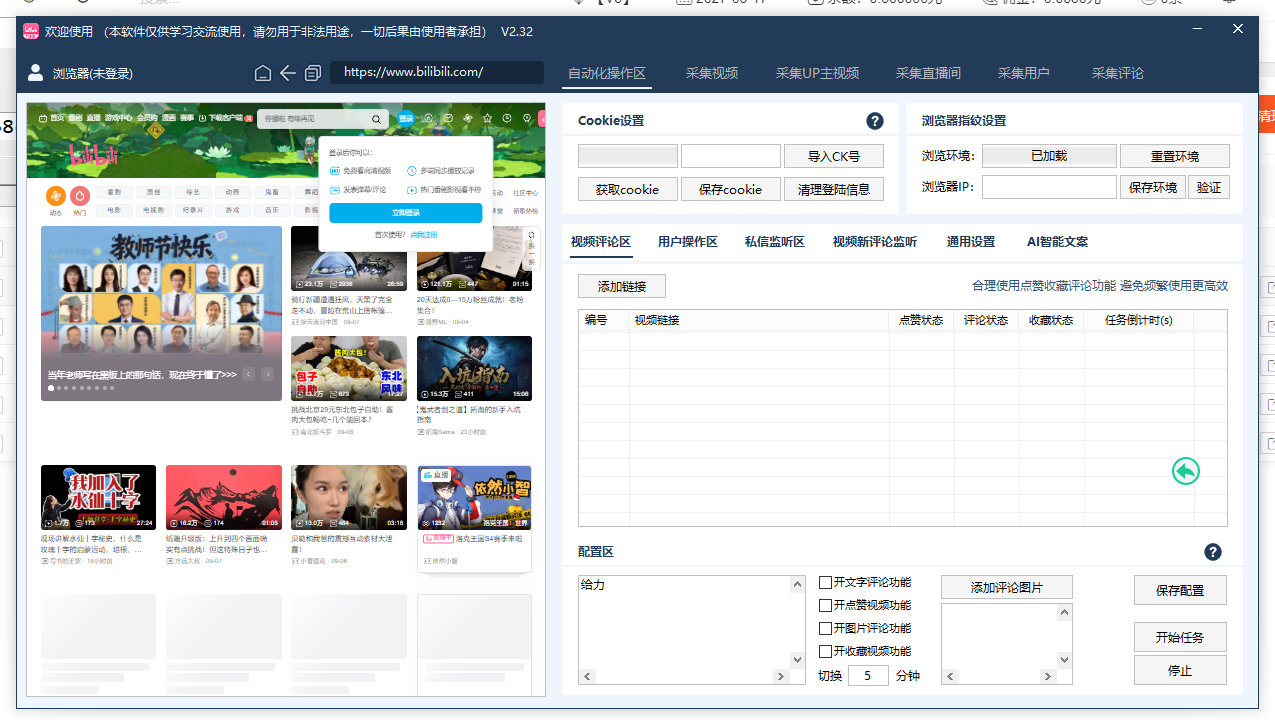
Task: Enable the 开文字评论功能 checkbox
Action: 826,582
